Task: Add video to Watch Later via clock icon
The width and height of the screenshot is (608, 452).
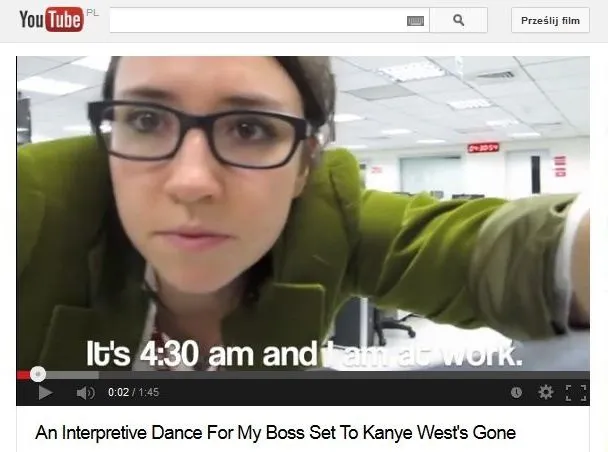Action: pos(516,393)
